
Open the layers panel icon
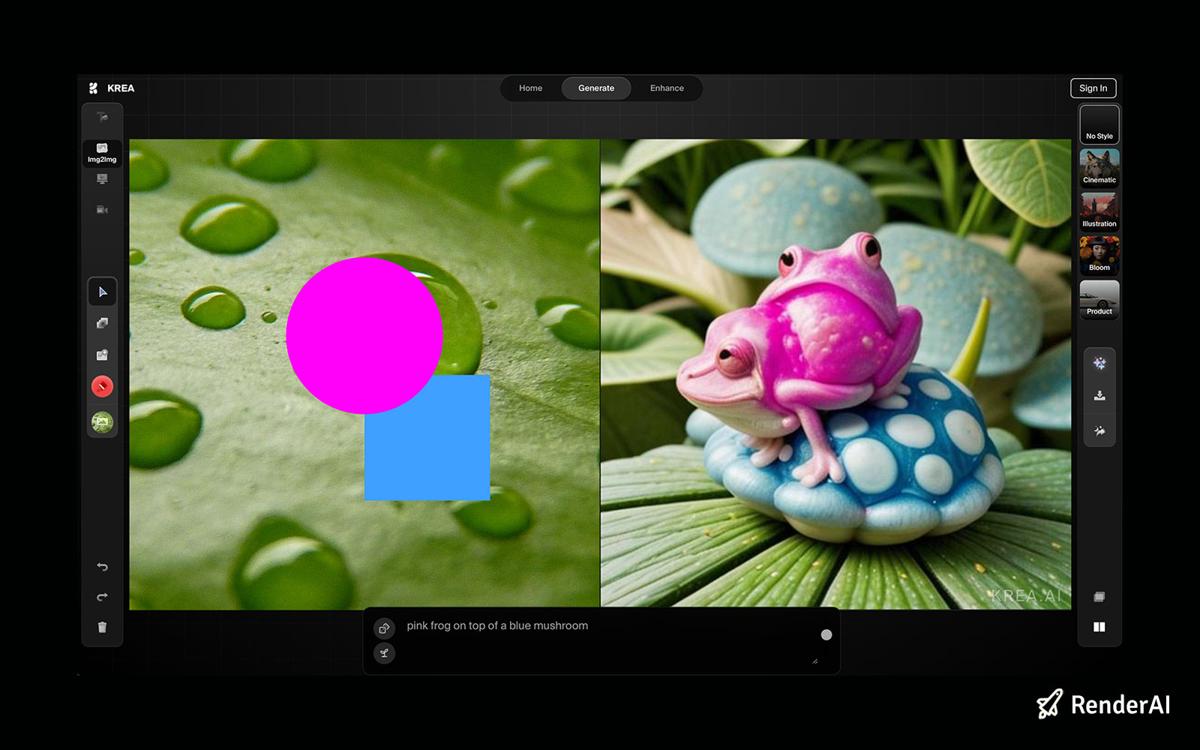[x=1099, y=596]
